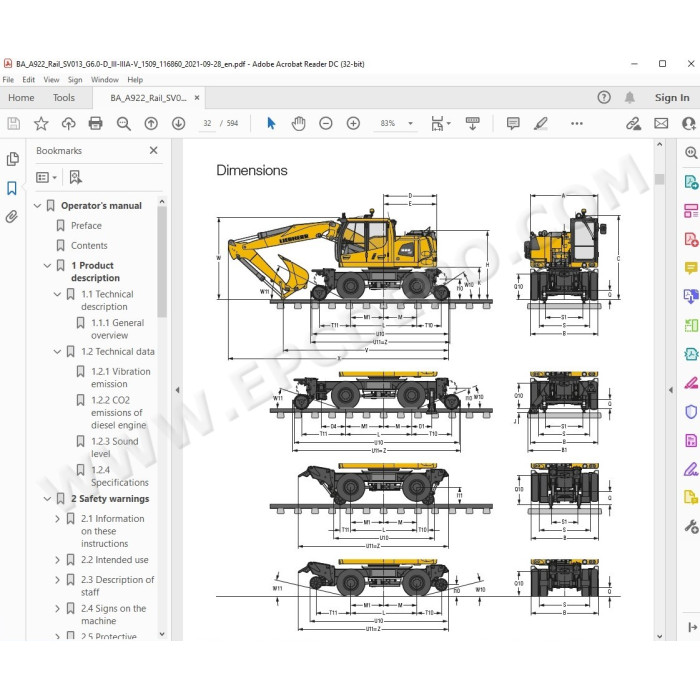Open the Help menu
This screenshot has height=700, width=700.
click(135, 79)
